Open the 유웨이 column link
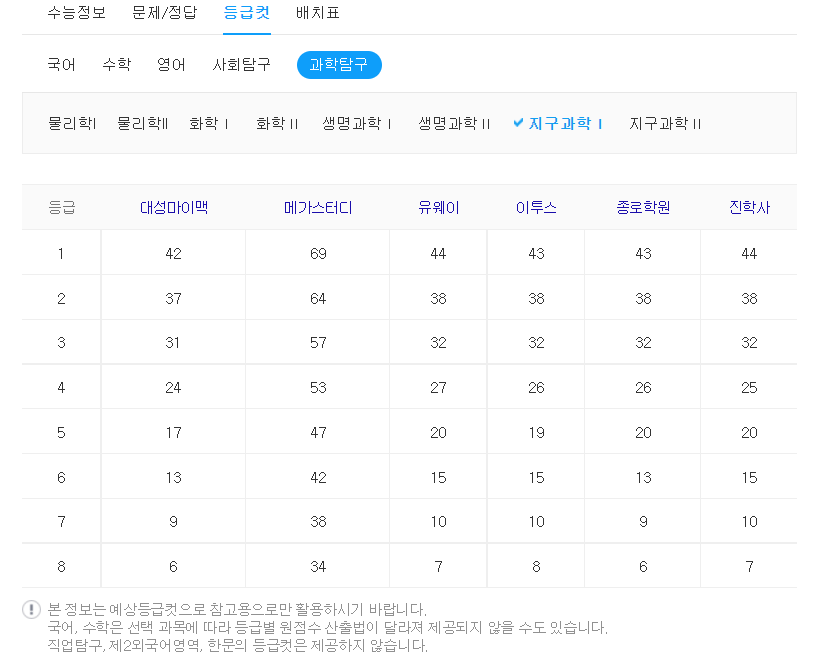 439,208
